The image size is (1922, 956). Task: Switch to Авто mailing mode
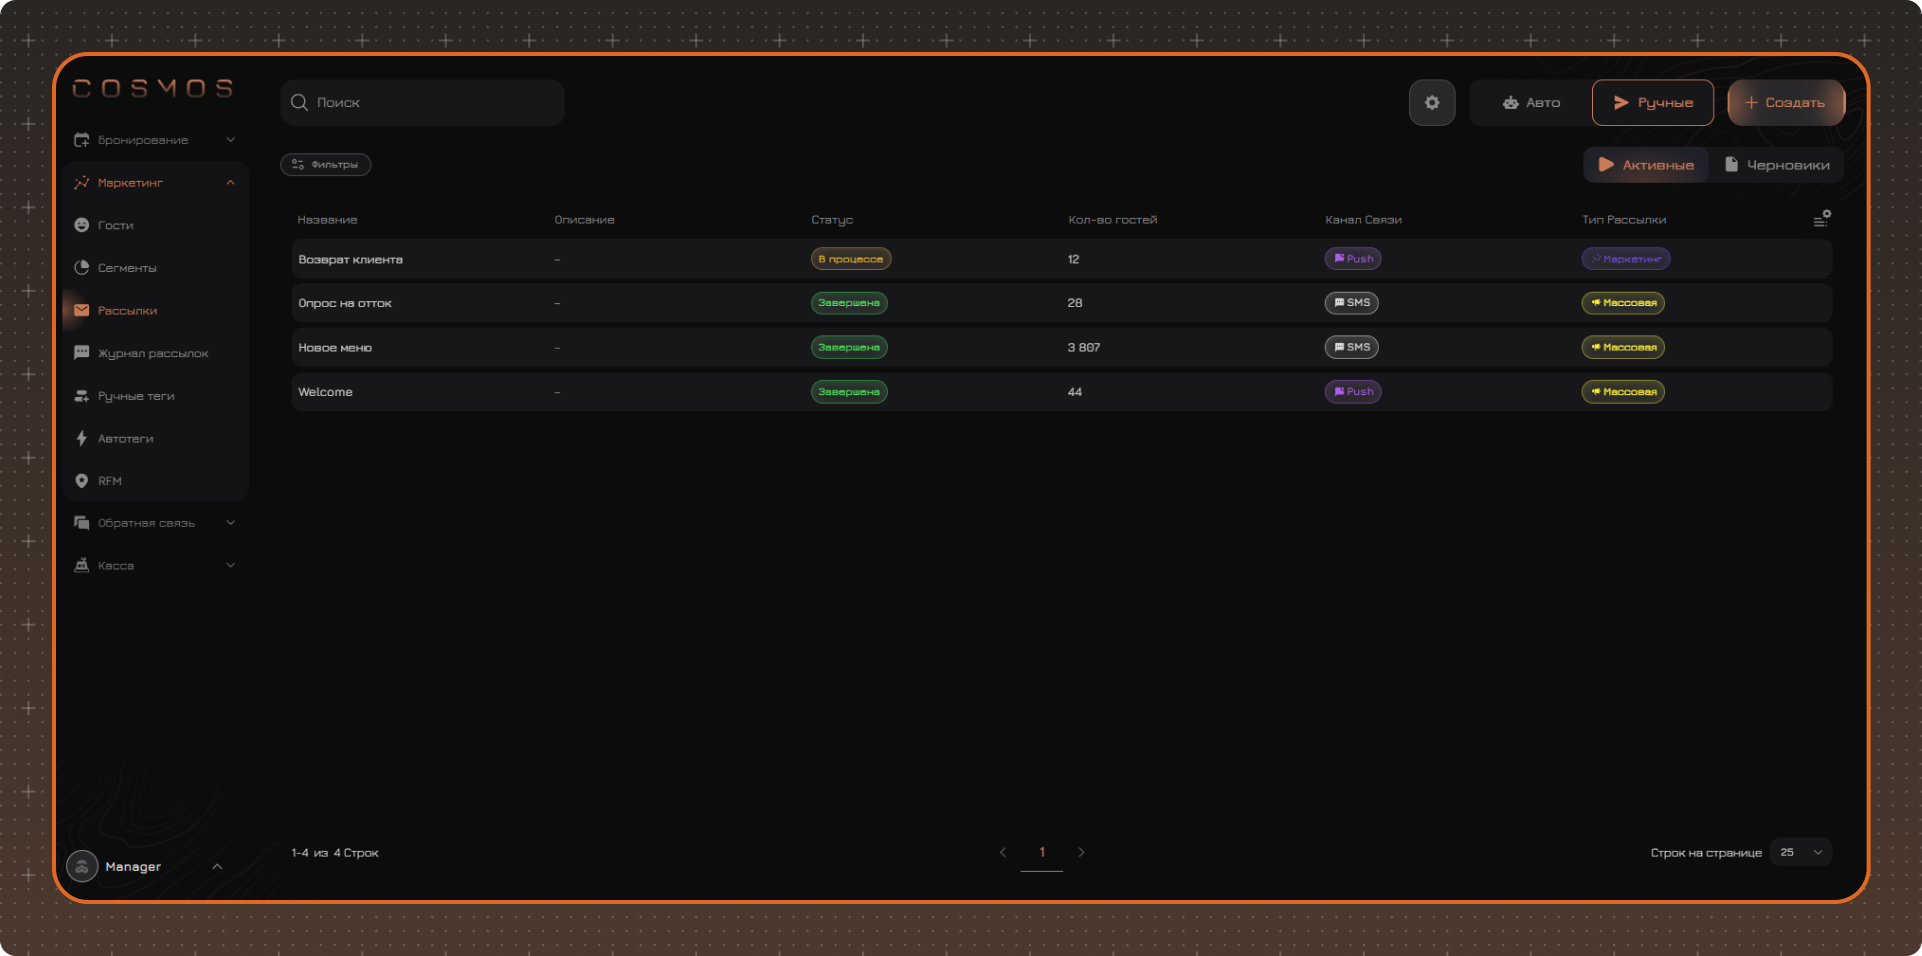point(1531,103)
